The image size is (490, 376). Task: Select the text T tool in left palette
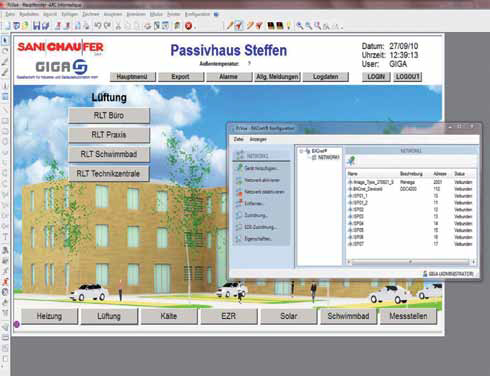(x=5, y=237)
